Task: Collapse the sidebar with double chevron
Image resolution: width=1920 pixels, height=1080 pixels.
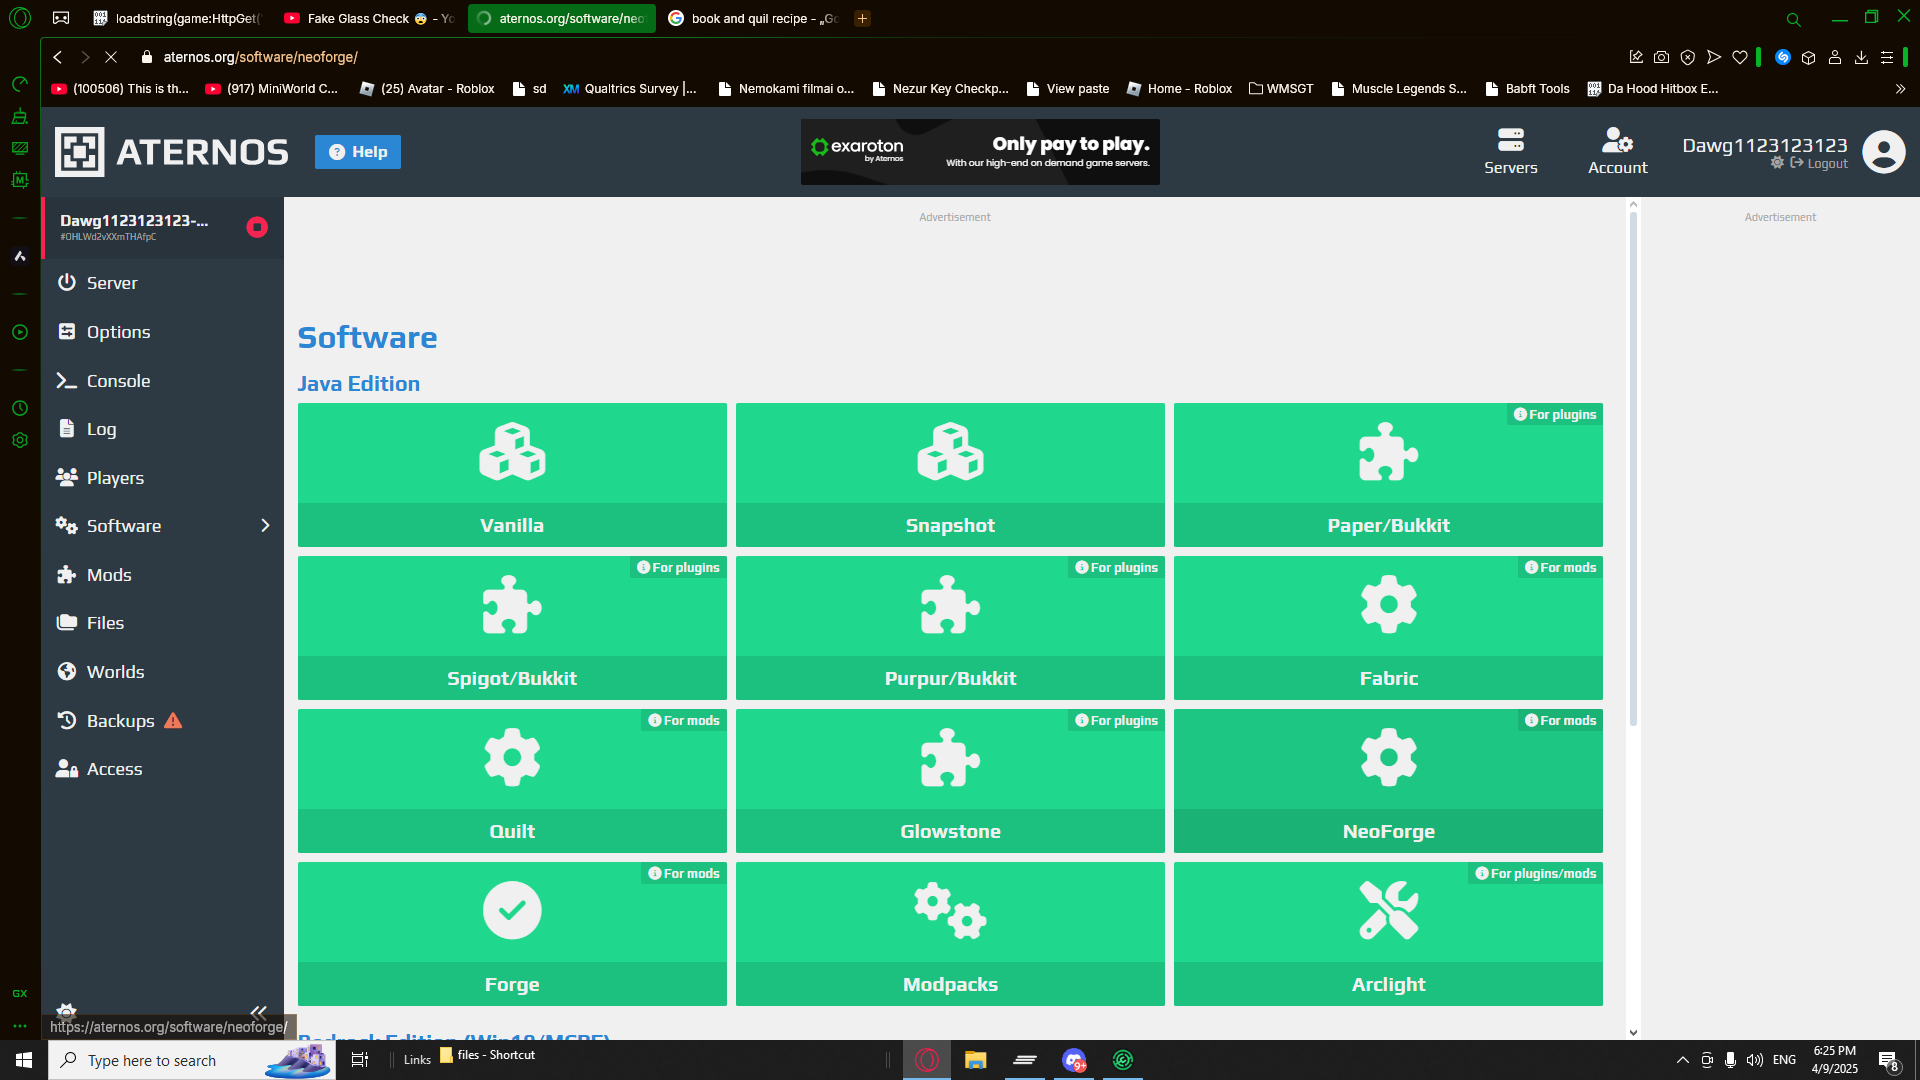Action: 258,1011
